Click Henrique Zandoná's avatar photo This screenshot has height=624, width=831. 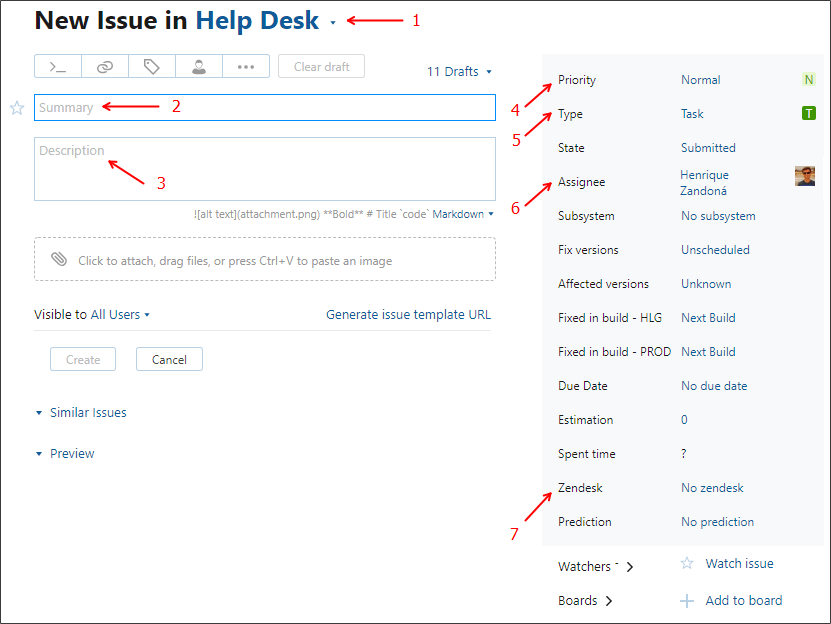coord(805,176)
